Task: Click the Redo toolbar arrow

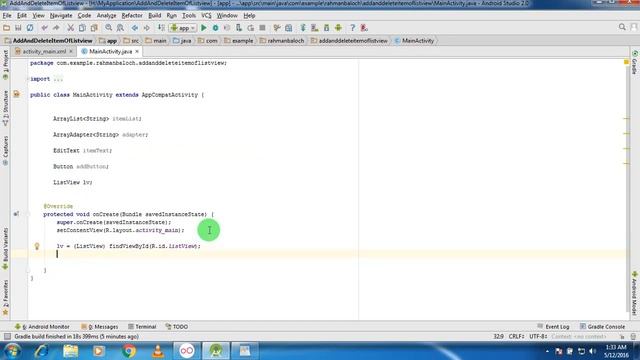Action: coord(56,28)
